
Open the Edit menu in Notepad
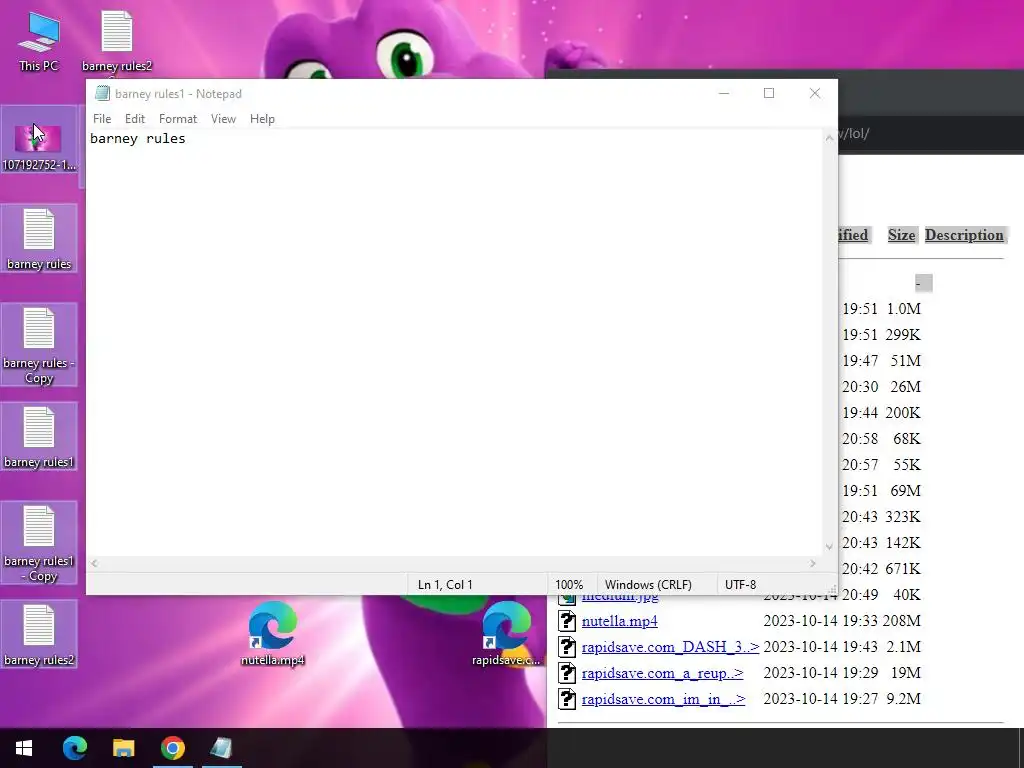(135, 119)
